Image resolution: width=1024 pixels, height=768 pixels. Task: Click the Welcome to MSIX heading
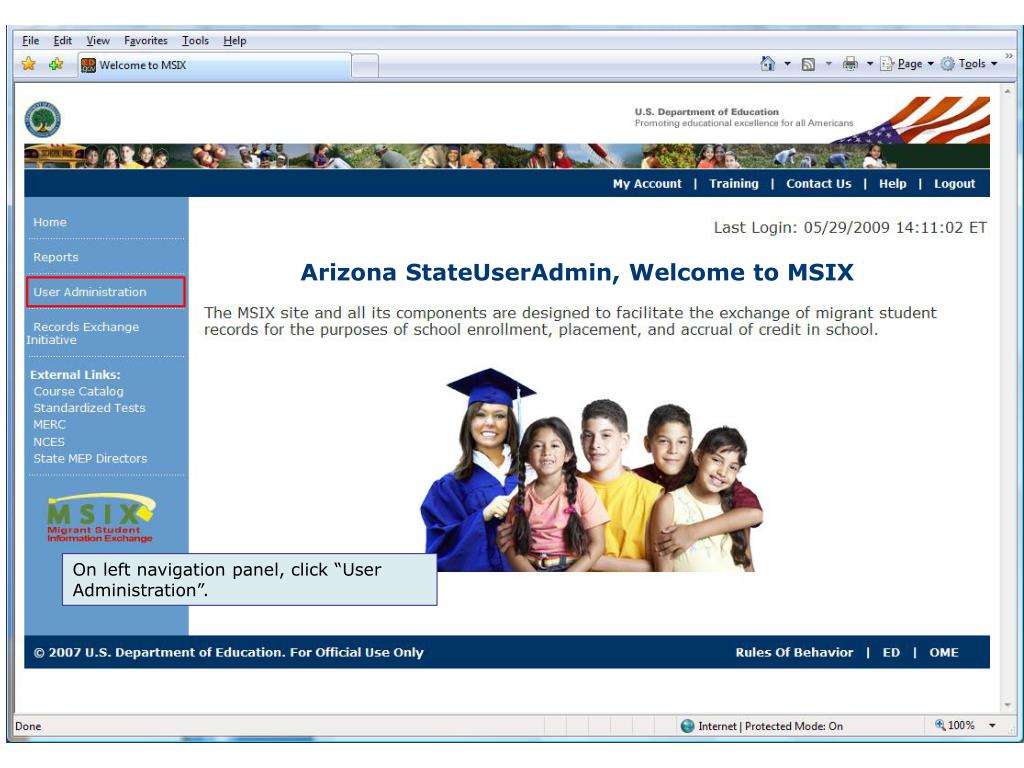point(577,272)
